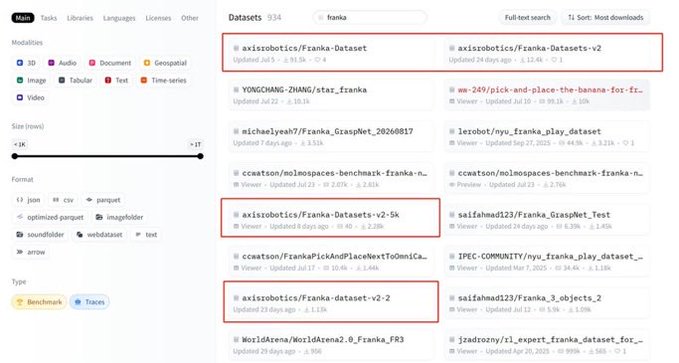Open axisrobotics/Franka-Datasets-v2-5k

coord(330,220)
